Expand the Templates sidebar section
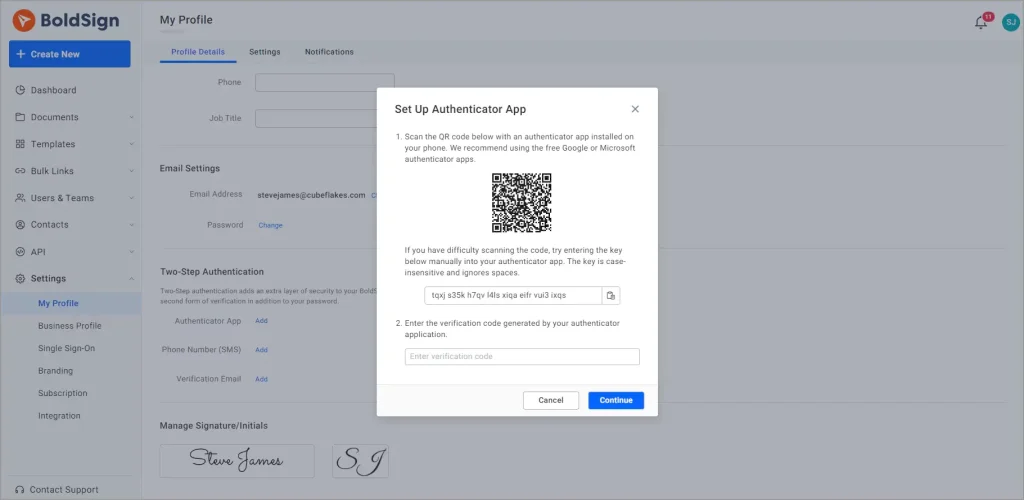 (x=132, y=144)
